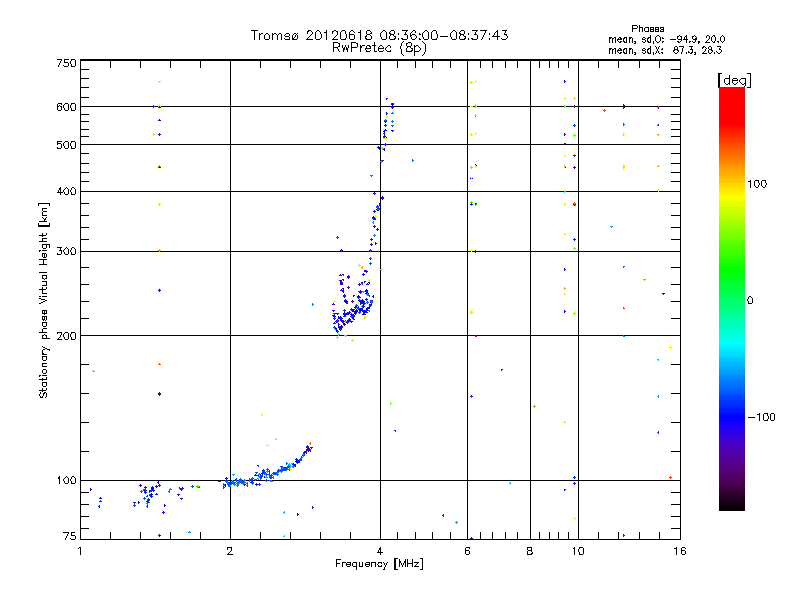Click the '400' y-axis tick label
Image resolution: width=800 pixels, height=600 pixels.
tap(67, 191)
